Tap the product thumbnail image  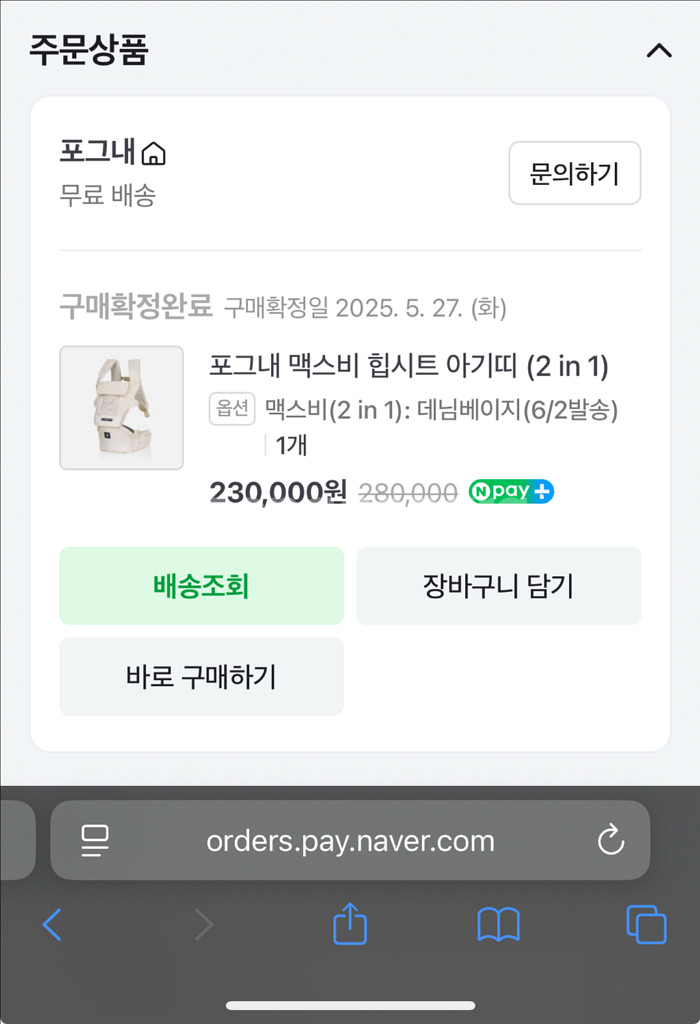(121, 407)
